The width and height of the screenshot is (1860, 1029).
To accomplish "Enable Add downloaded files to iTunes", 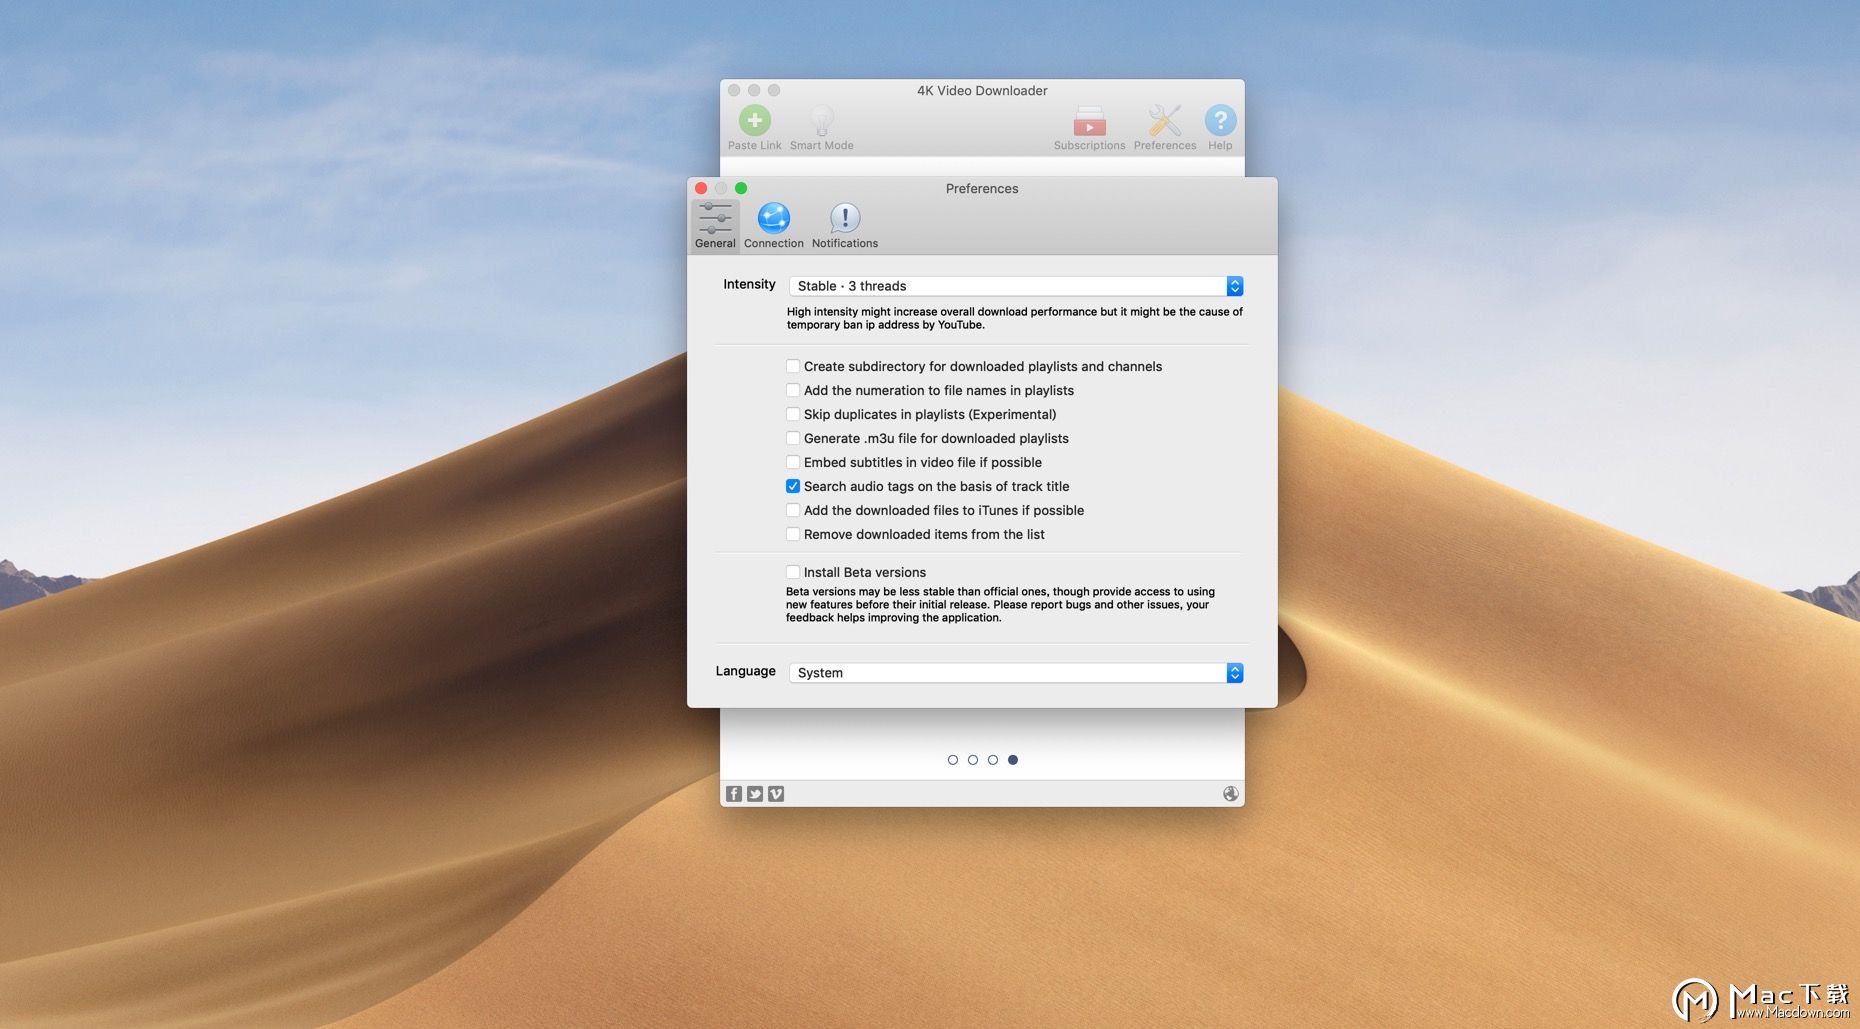I will [x=793, y=510].
